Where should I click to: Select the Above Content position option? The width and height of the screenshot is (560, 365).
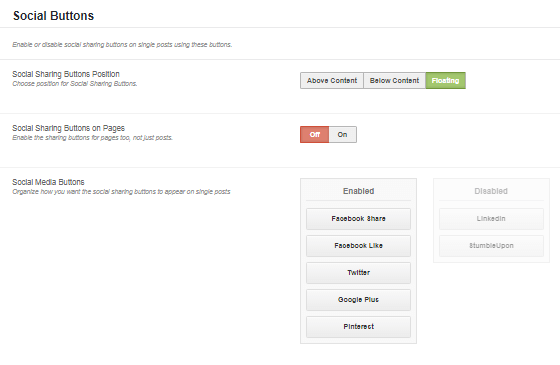[x=332, y=80]
